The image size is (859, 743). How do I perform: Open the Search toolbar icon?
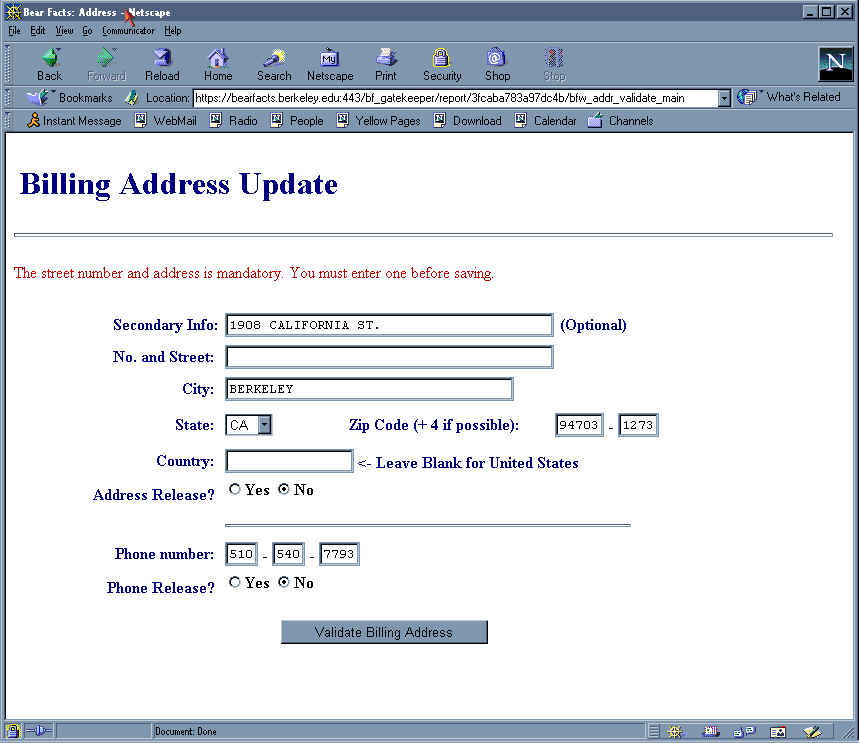(274, 64)
